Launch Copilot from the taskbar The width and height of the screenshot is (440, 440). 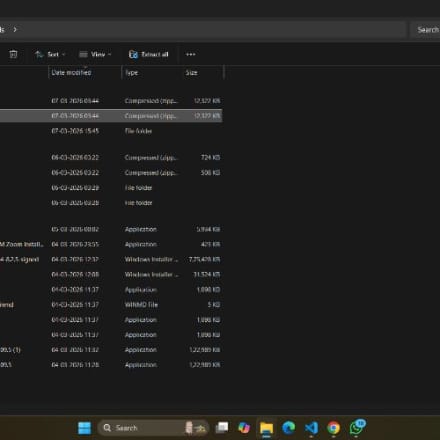pos(244,428)
